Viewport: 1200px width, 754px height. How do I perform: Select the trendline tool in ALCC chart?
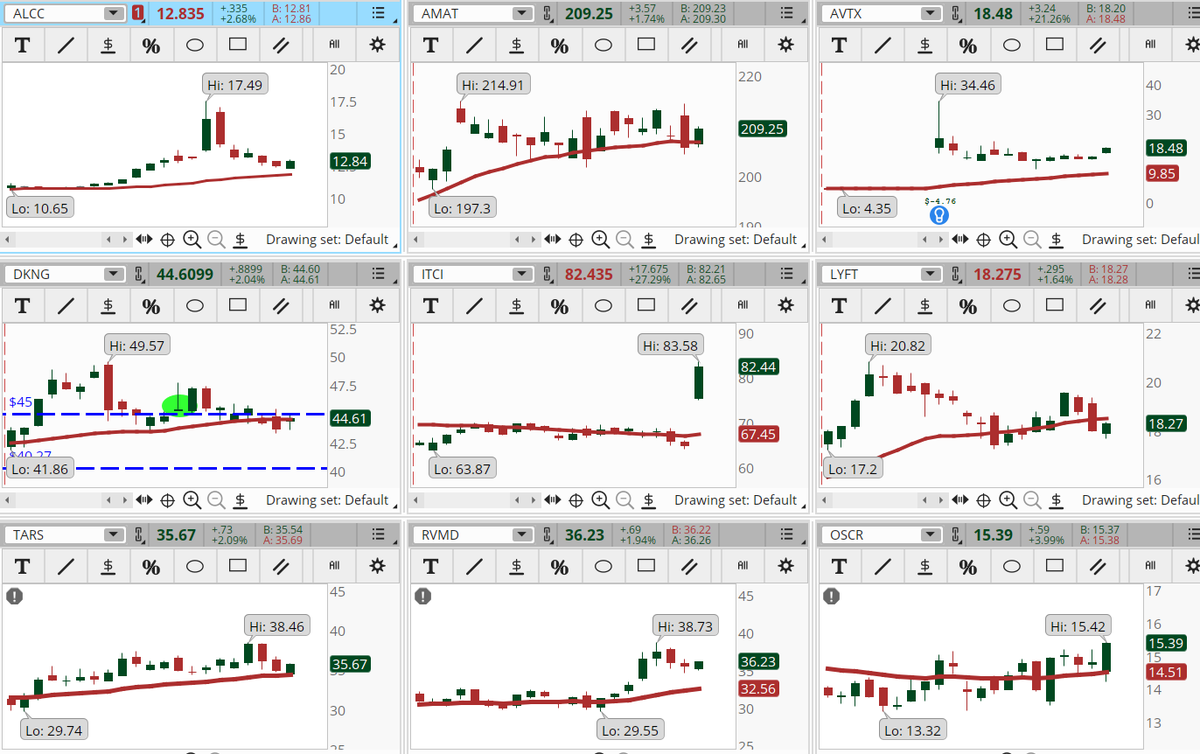[x=65, y=46]
